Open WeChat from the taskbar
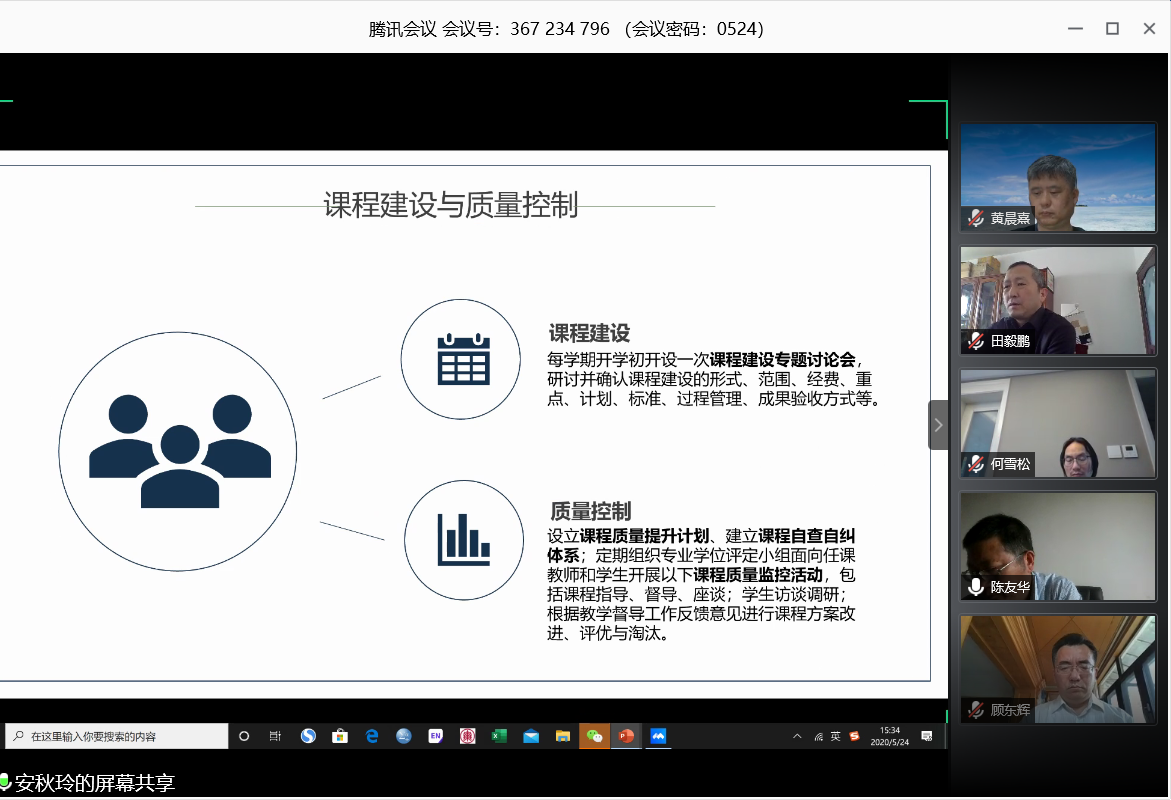1171x800 pixels. tap(594, 736)
